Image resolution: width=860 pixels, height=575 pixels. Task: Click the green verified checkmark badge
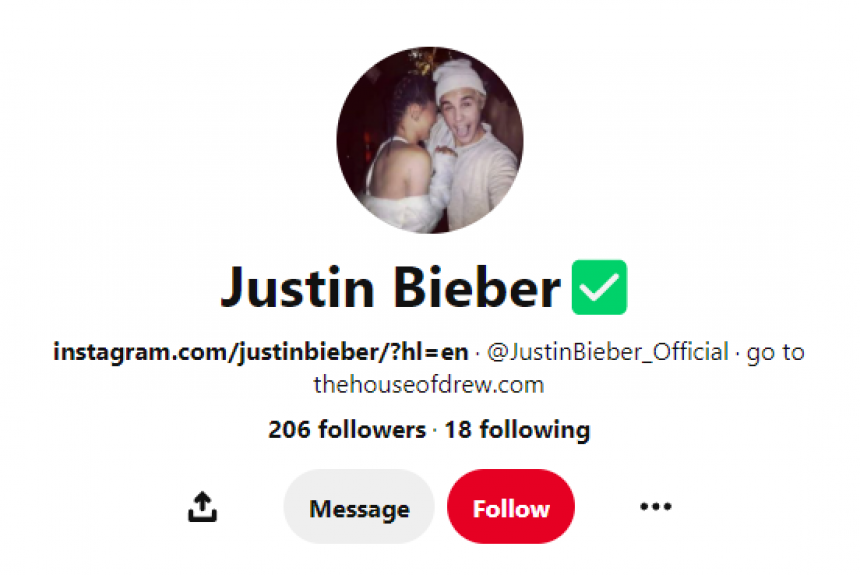coord(599,287)
